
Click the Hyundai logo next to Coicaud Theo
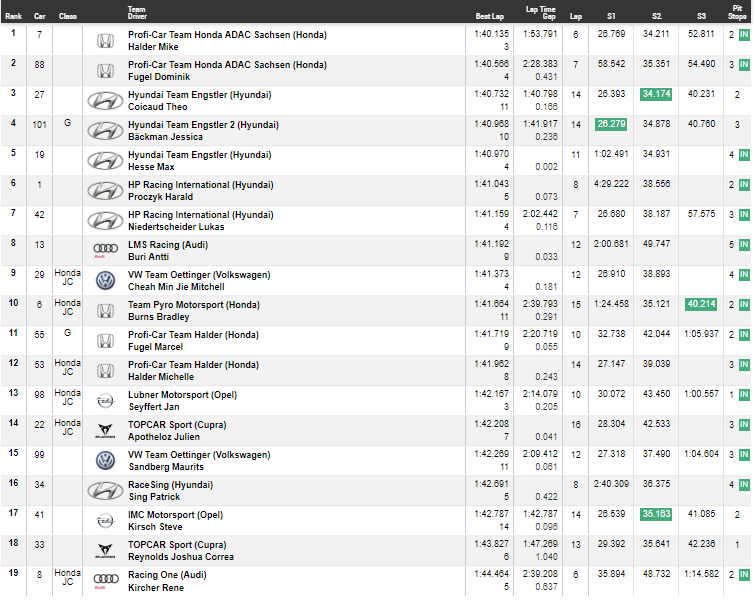[105, 101]
